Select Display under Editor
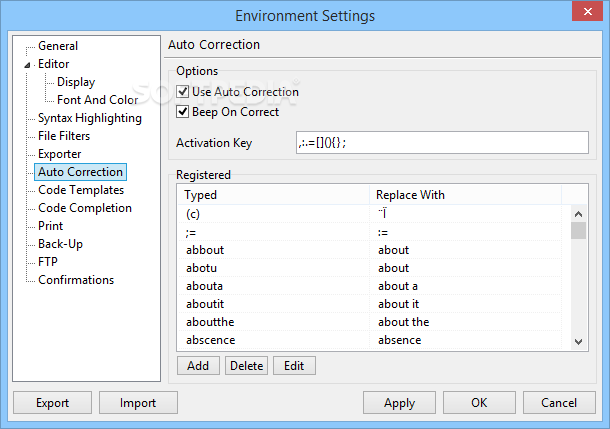The image size is (610, 429). coord(76,82)
